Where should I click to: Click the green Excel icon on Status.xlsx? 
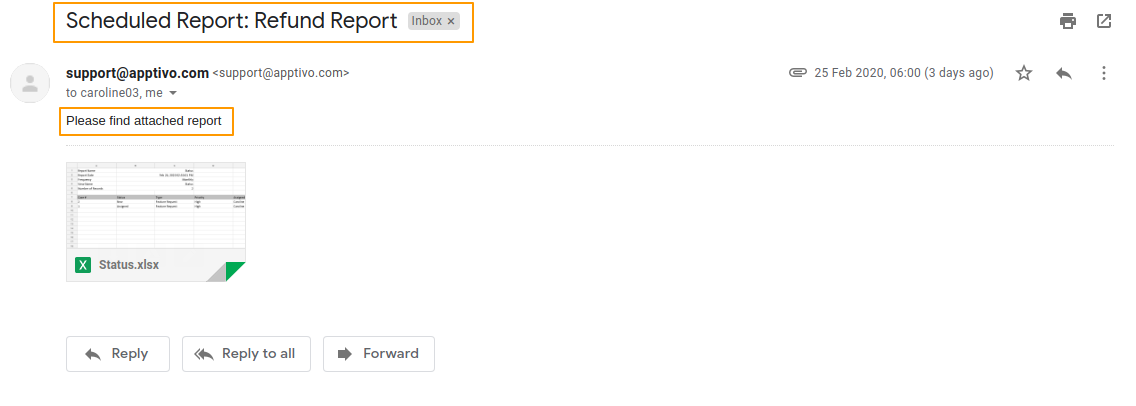[83, 265]
